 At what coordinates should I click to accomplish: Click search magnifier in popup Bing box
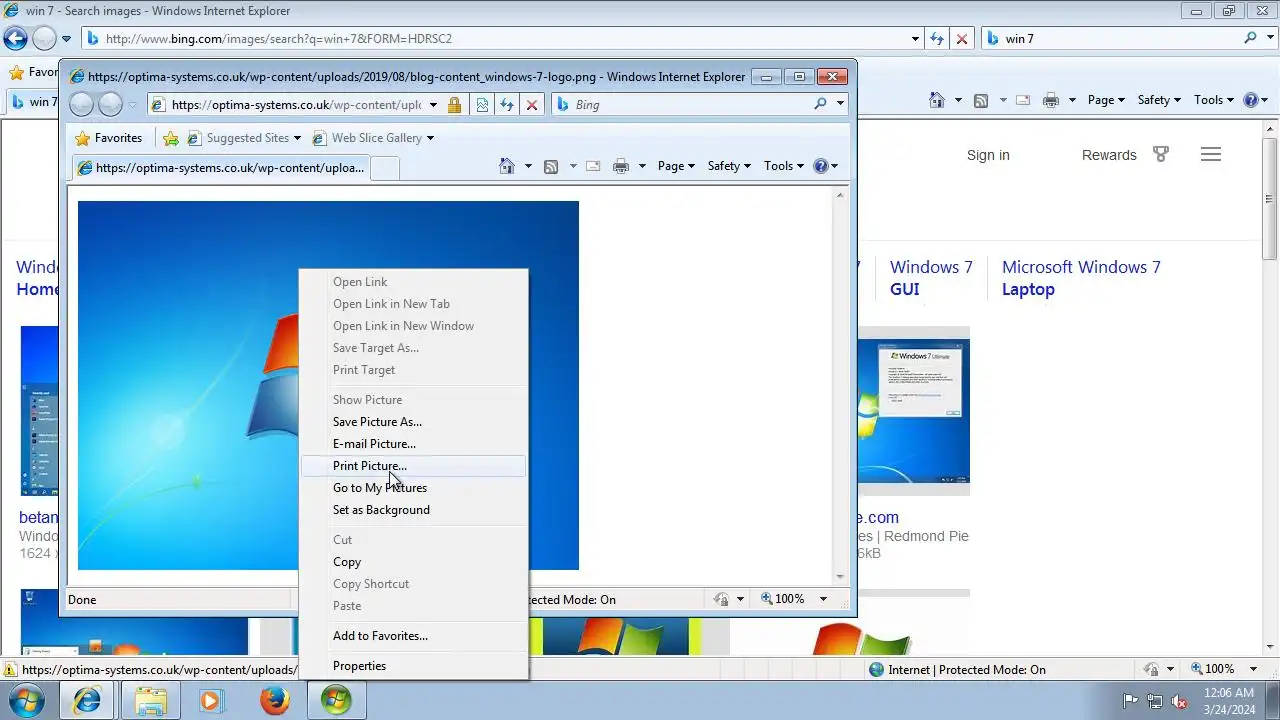point(821,104)
